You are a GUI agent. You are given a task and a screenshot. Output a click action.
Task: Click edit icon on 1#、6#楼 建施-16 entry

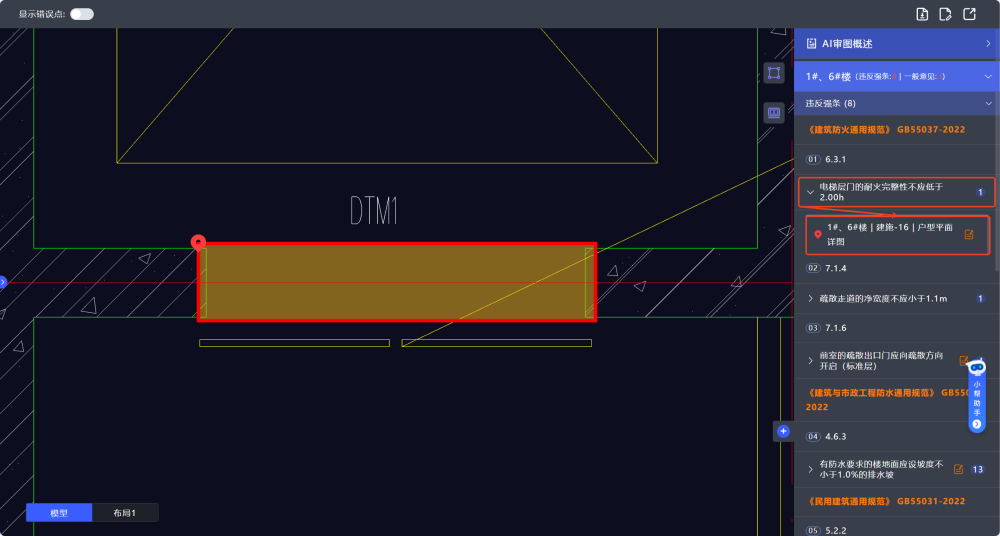click(968, 235)
